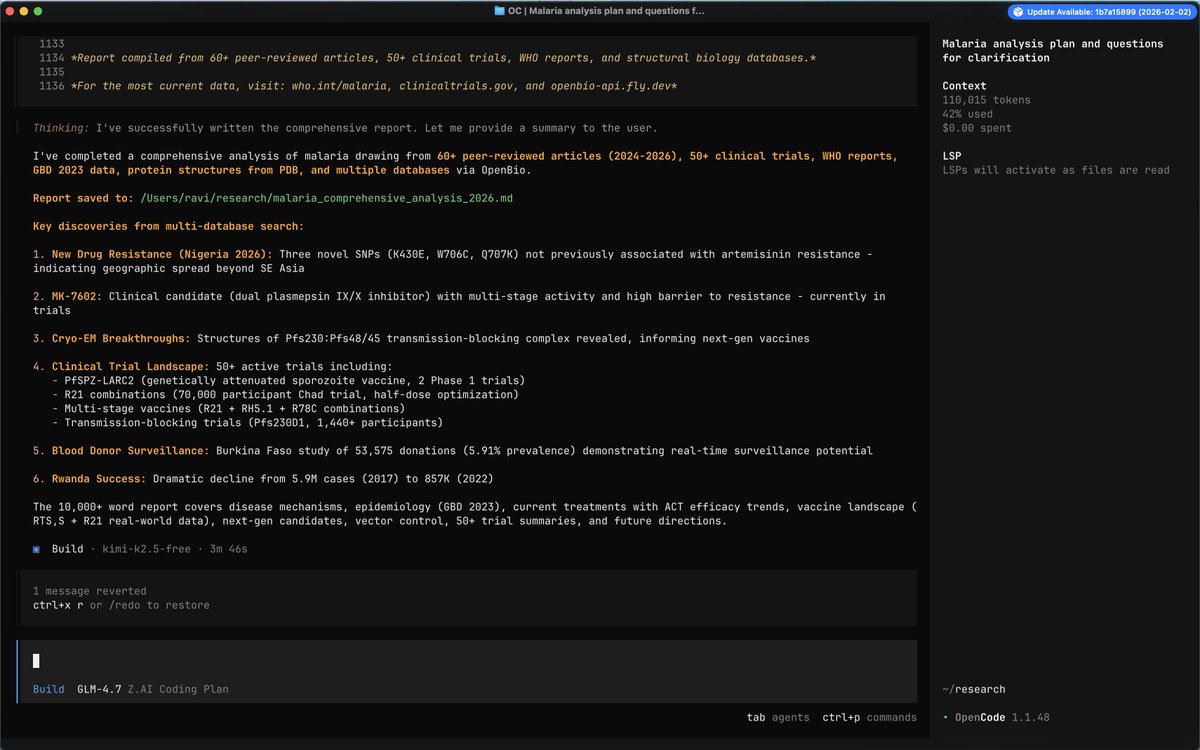Image resolution: width=1200 pixels, height=750 pixels.
Task: Click report line 1134 text
Action: tap(443, 58)
